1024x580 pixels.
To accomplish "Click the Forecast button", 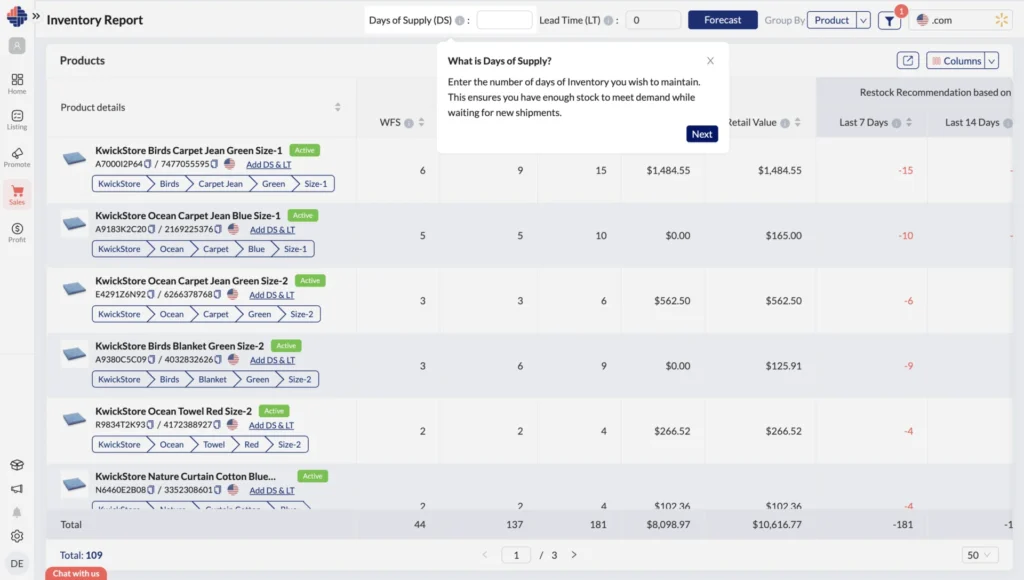I will point(722,20).
